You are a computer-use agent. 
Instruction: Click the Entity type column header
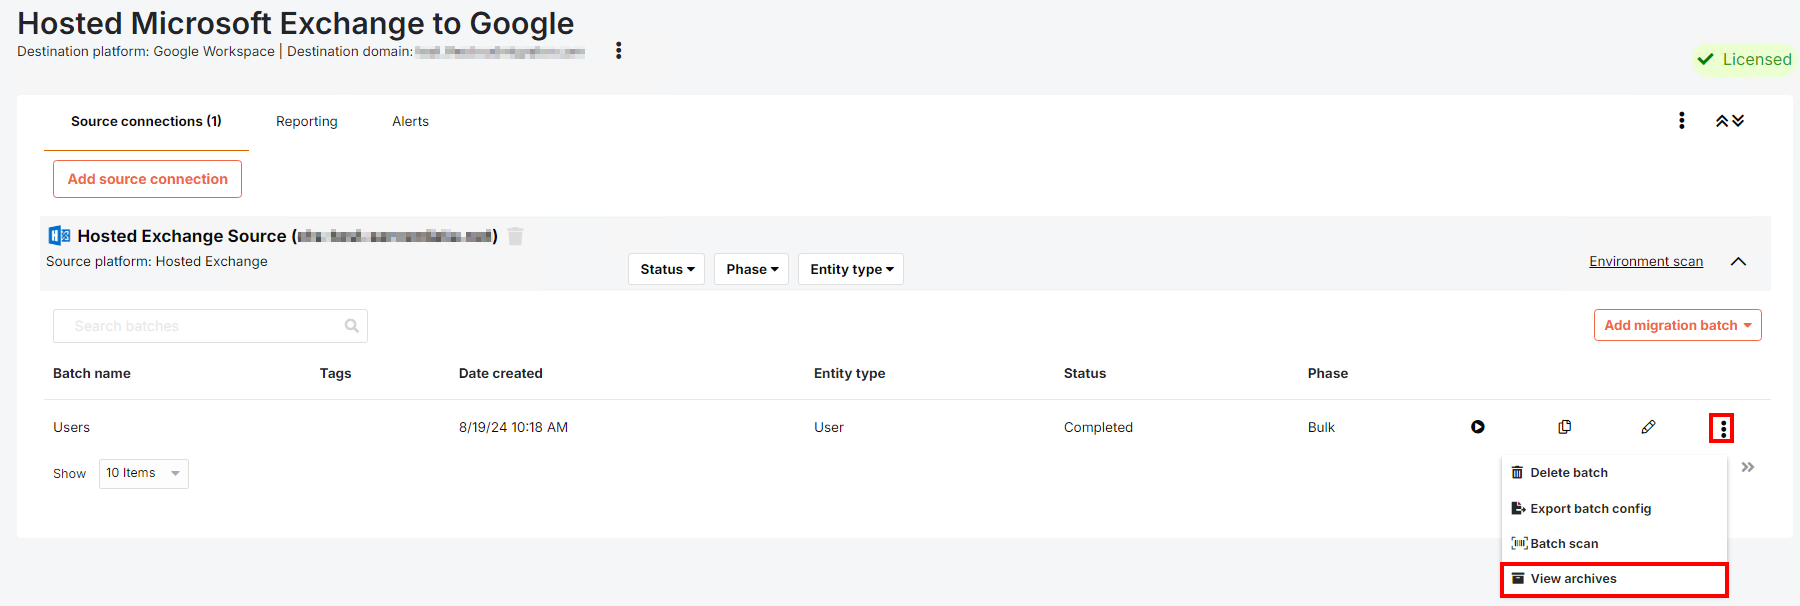pyautogui.click(x=850, y=373)
